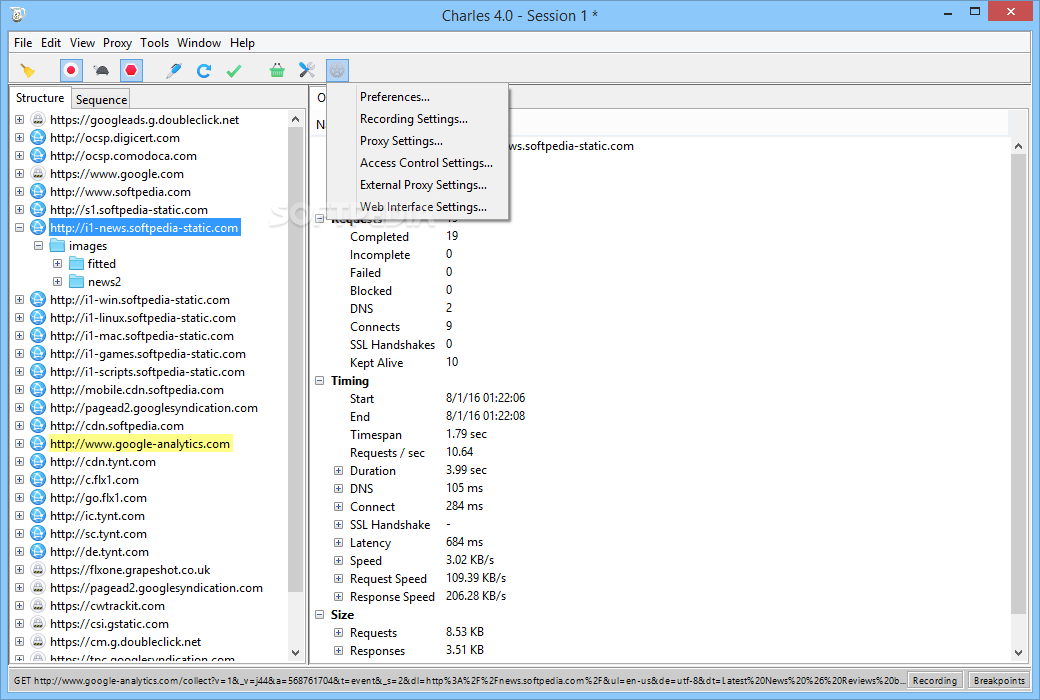The width and height of the screenshot is (1040, 700).
Task: Expand the Response Speed row
Action: tap(338, 596)
